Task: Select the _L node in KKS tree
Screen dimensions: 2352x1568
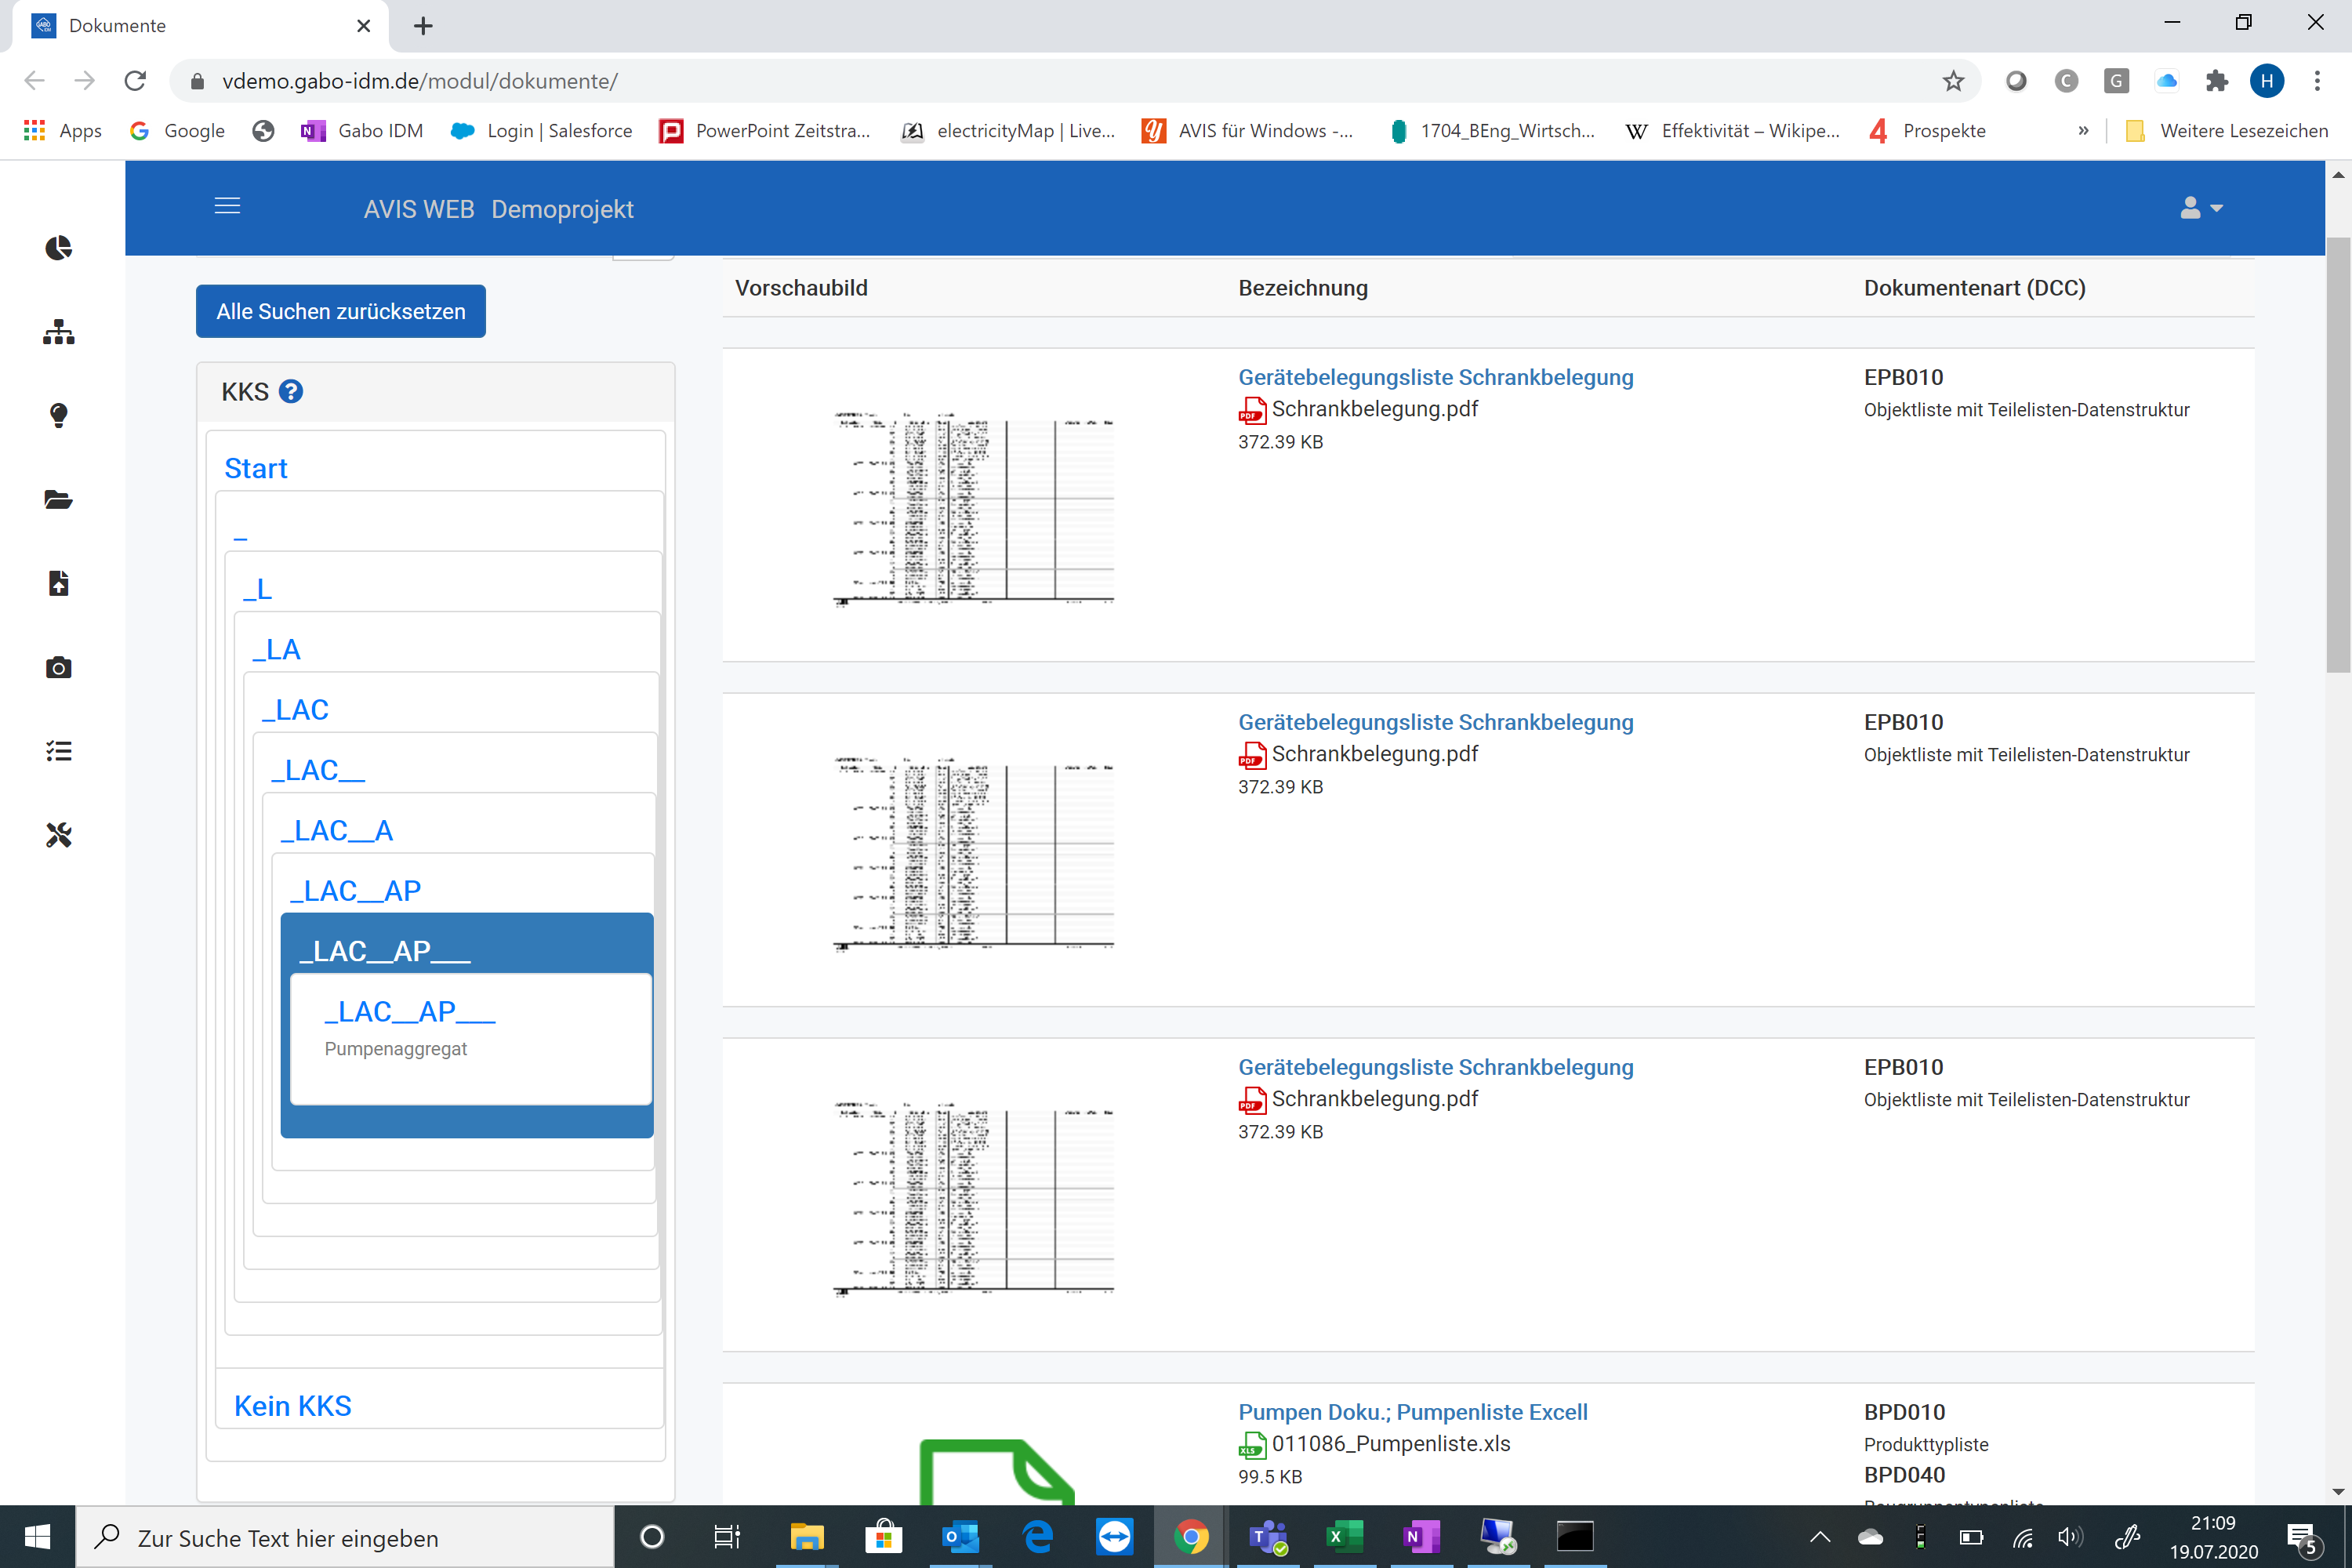Action: [x=258, y=589]
